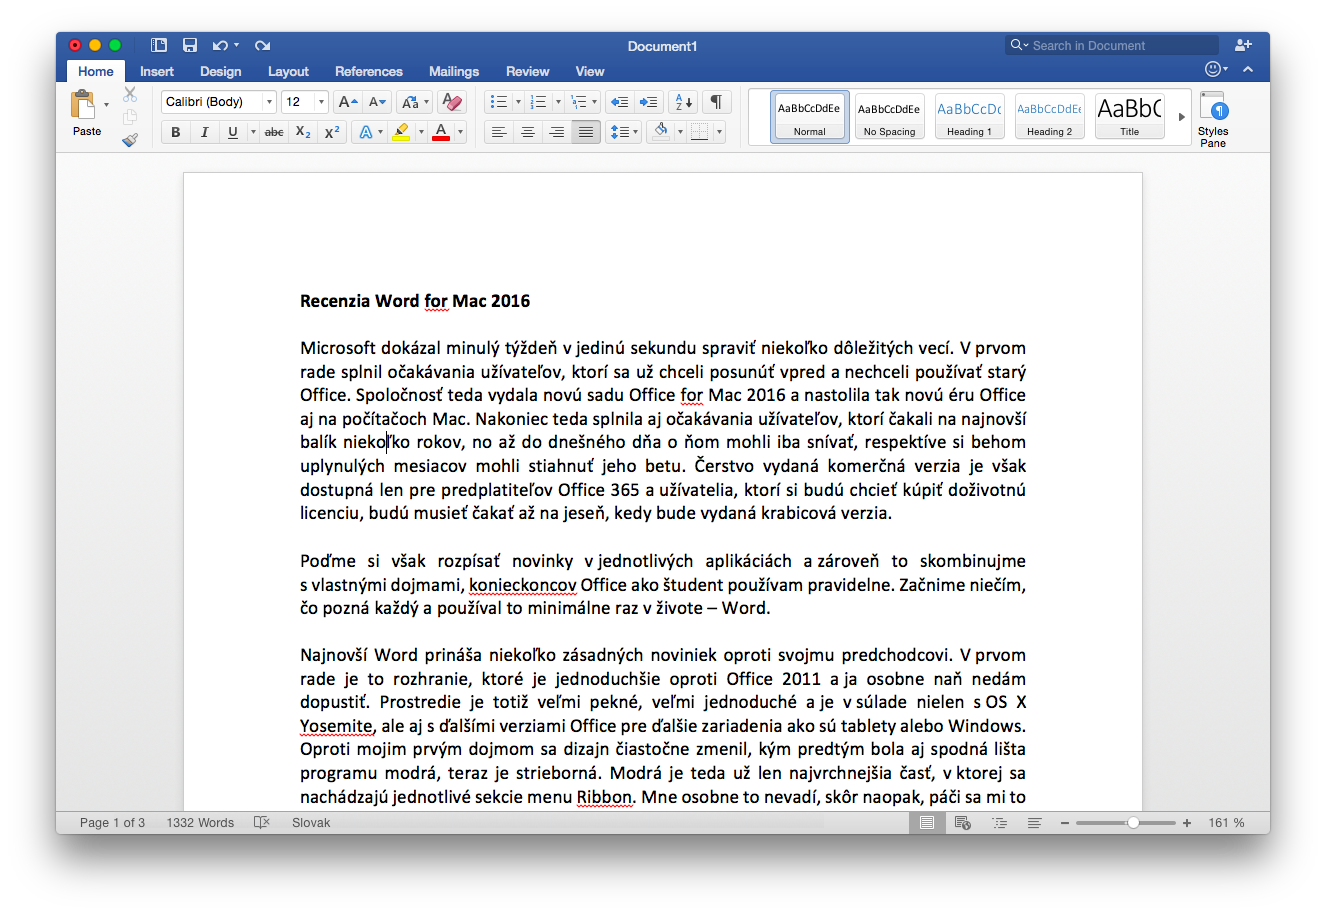Toggle strikethrough formatting
The image size is (1326, 914).
(274, 132)
